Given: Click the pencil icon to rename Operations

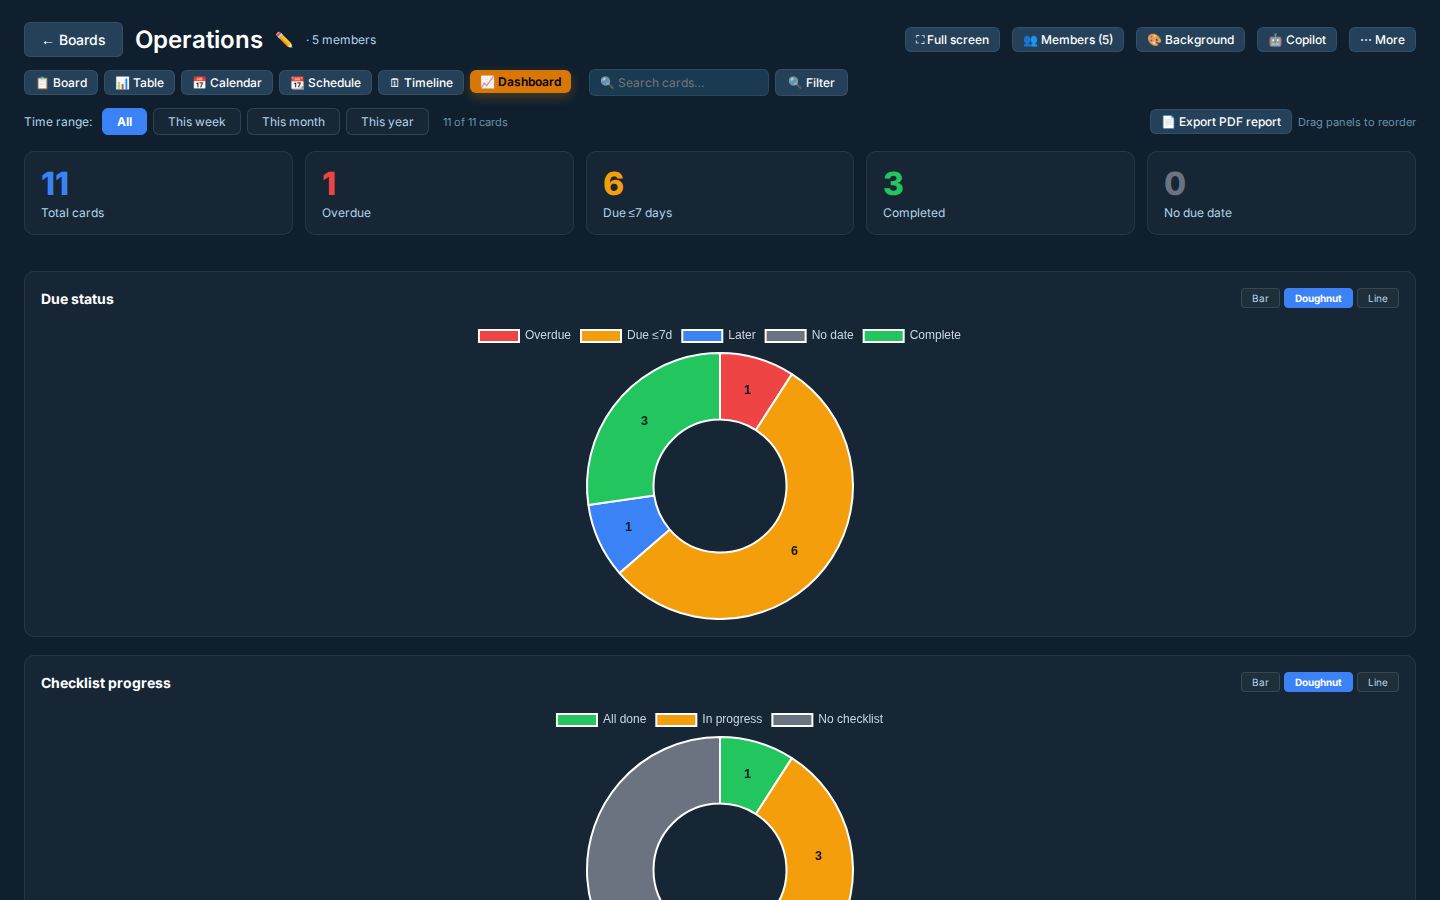Looking at the screenshot, I should 284,40.
